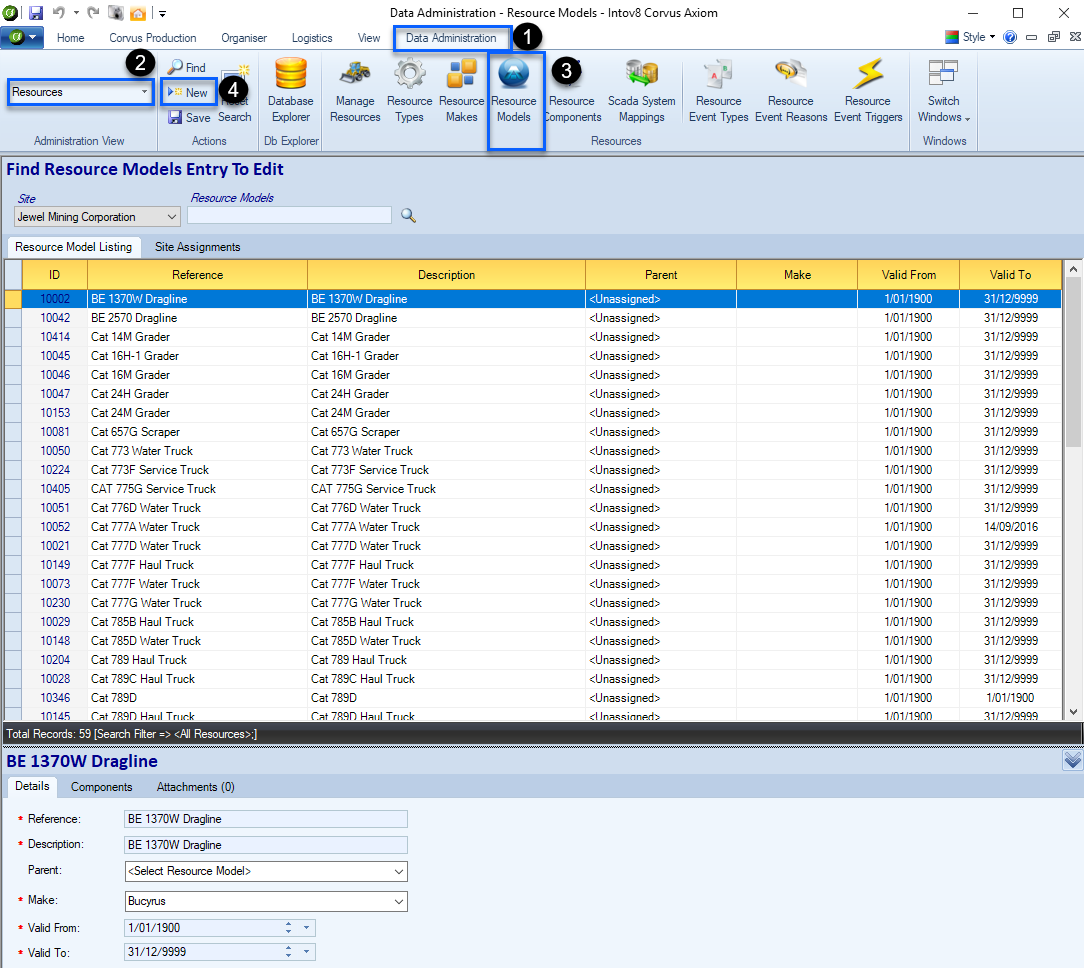Click the magnifier search button

point(408,216)
